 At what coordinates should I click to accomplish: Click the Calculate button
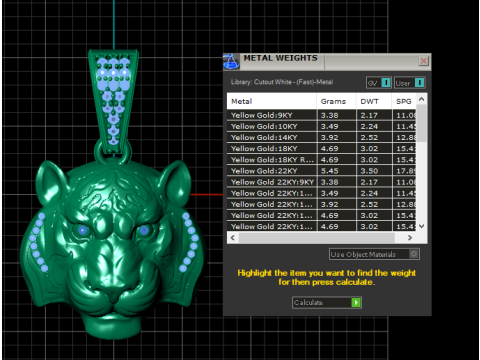pos(327,302)
